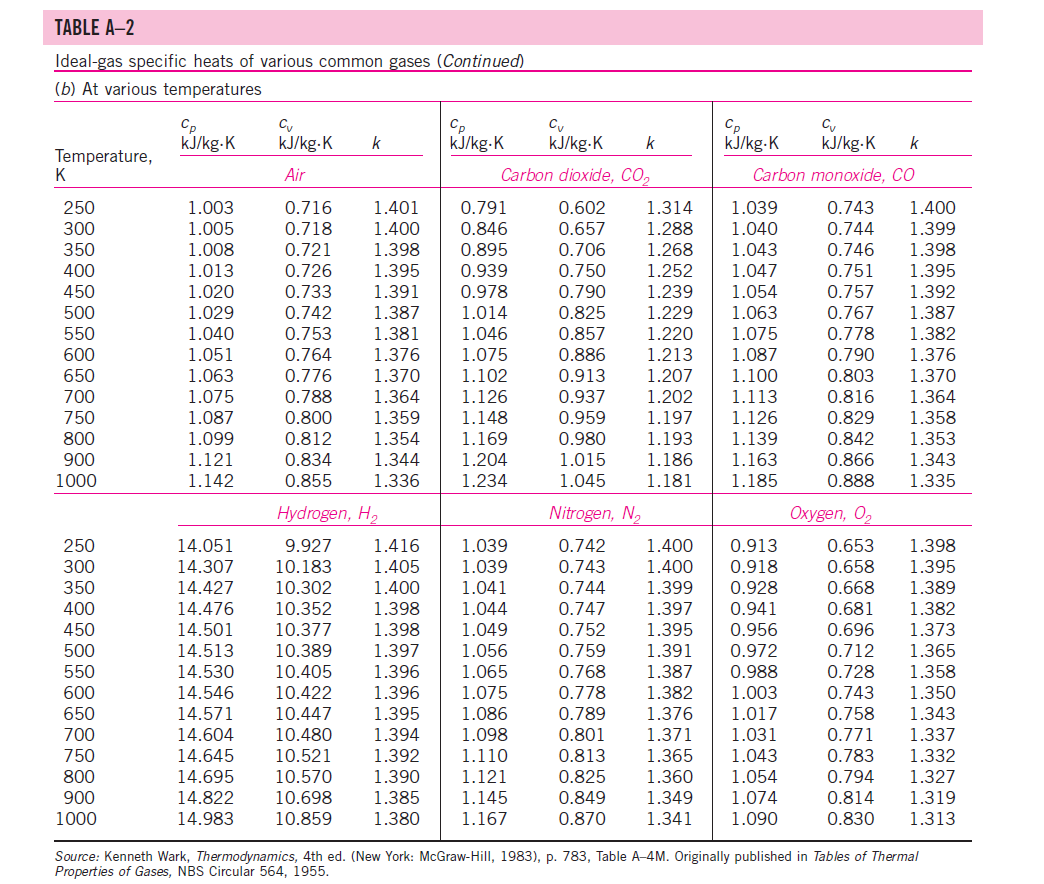Select Nitrogen cp value 1.167
This screenshot has height=884, width=1044.
[484, 819]
